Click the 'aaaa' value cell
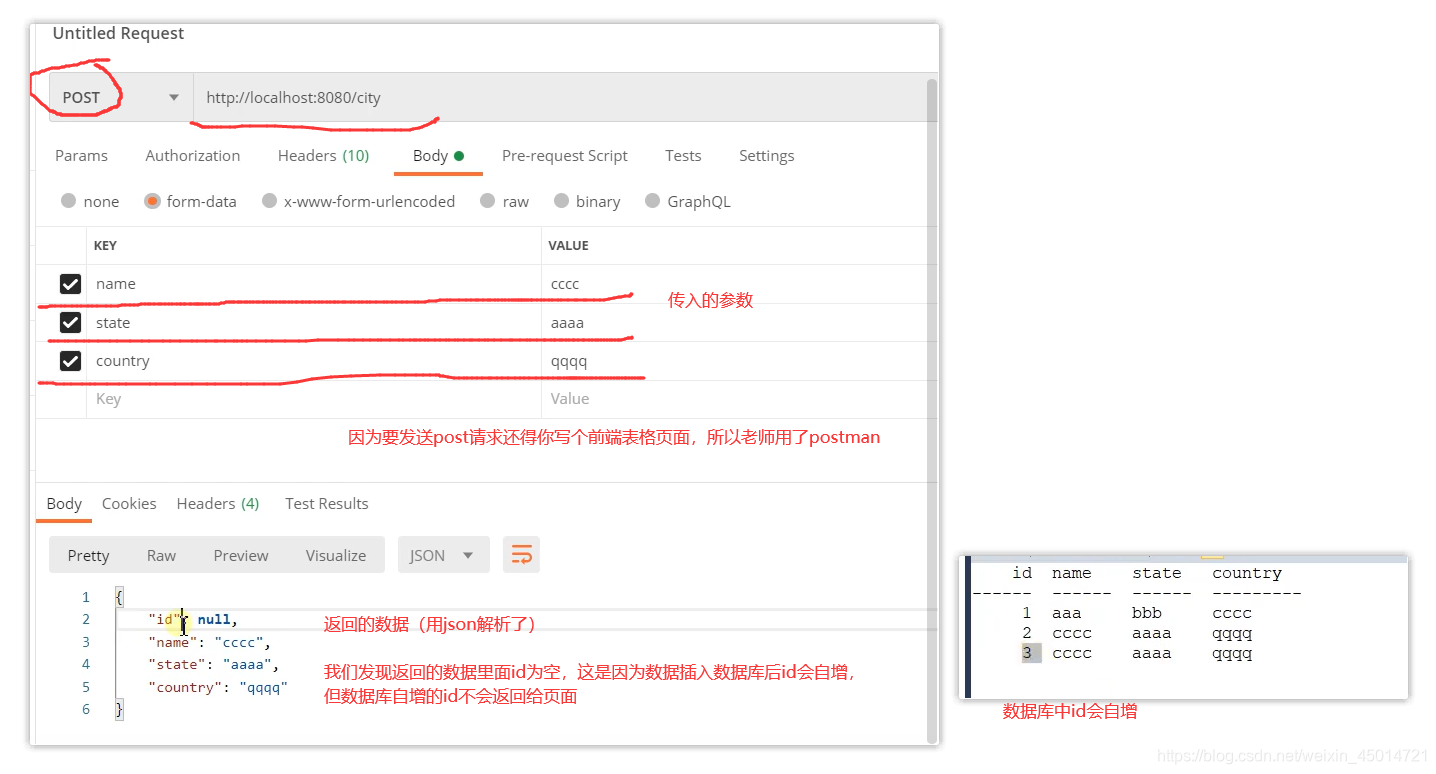 coord(734,323)
